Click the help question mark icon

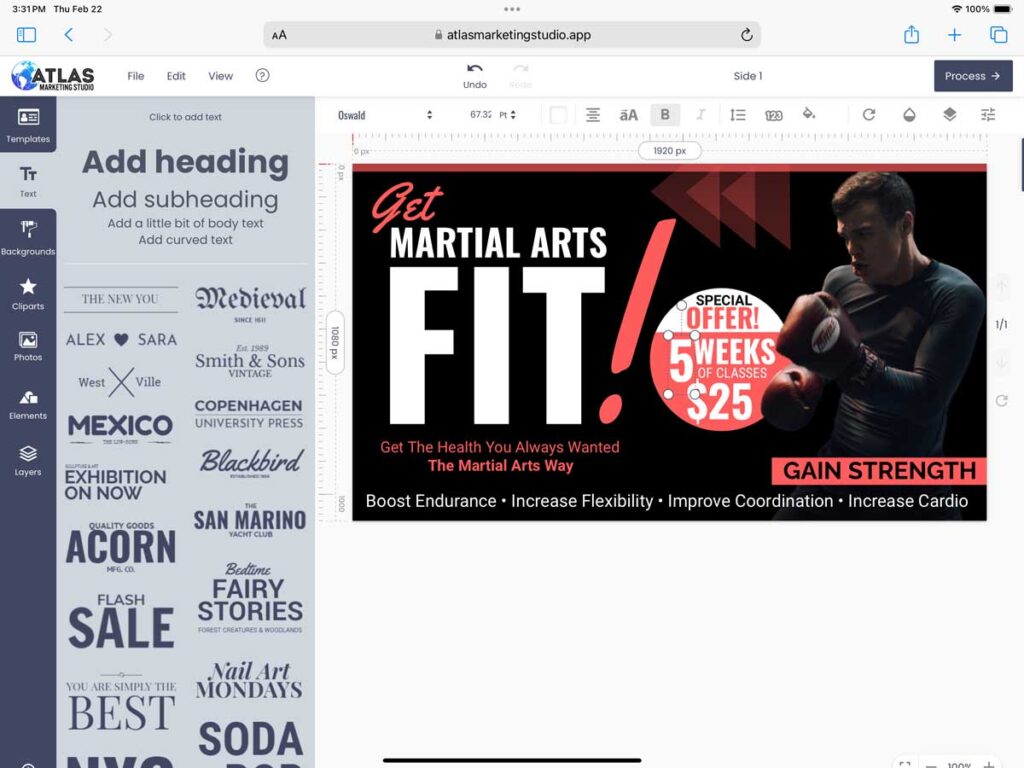pos(262,76)
